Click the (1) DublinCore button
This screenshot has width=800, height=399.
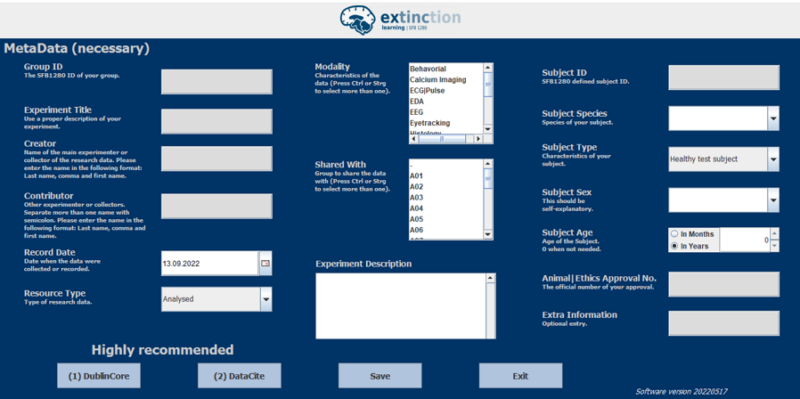(x=98, y=376)
